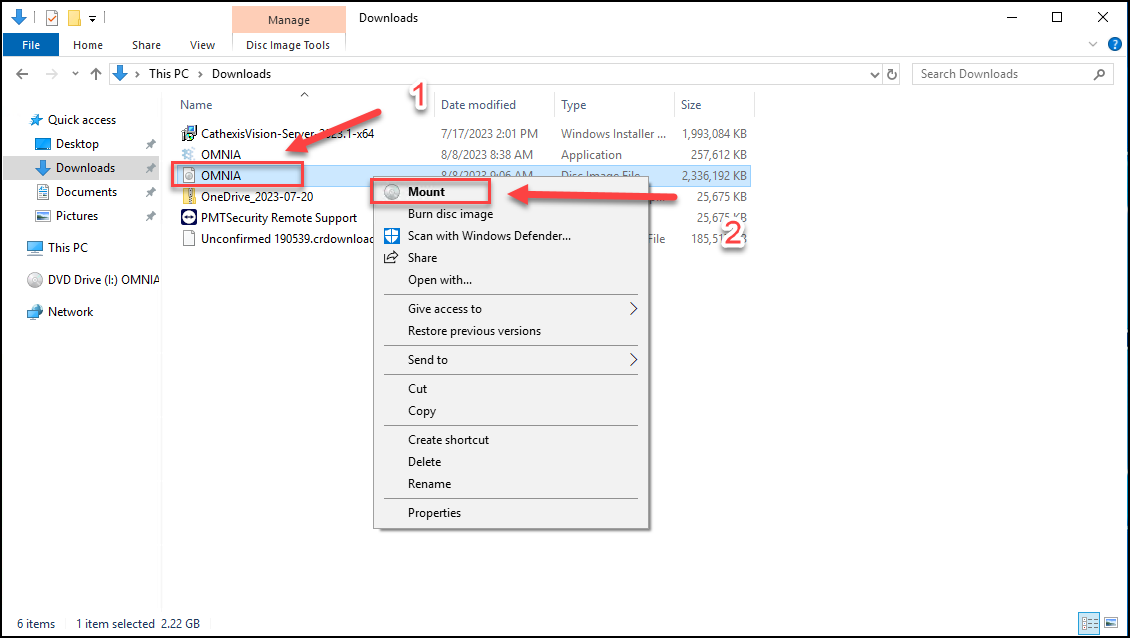Select Downloads in the navigation pane
This screenshot has width=1130, height=638.
pos(85,168)
